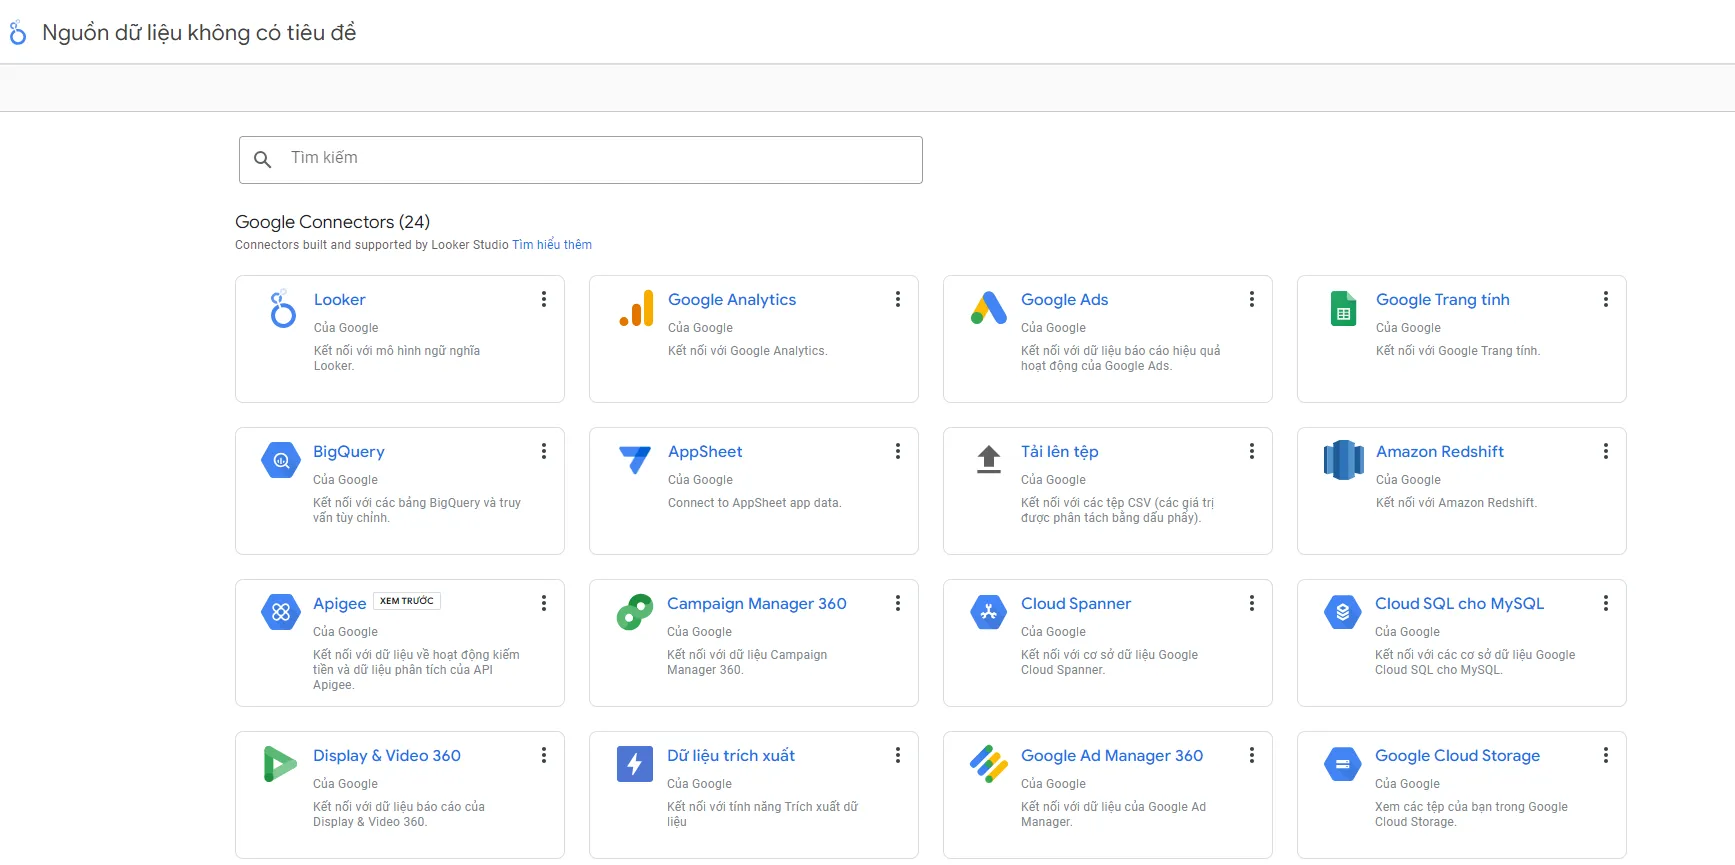Viewport: 1735px width, 865px height.
Task: Open more options for Cloud SQL cho MySQL
Action: (x=1606, y=603)
